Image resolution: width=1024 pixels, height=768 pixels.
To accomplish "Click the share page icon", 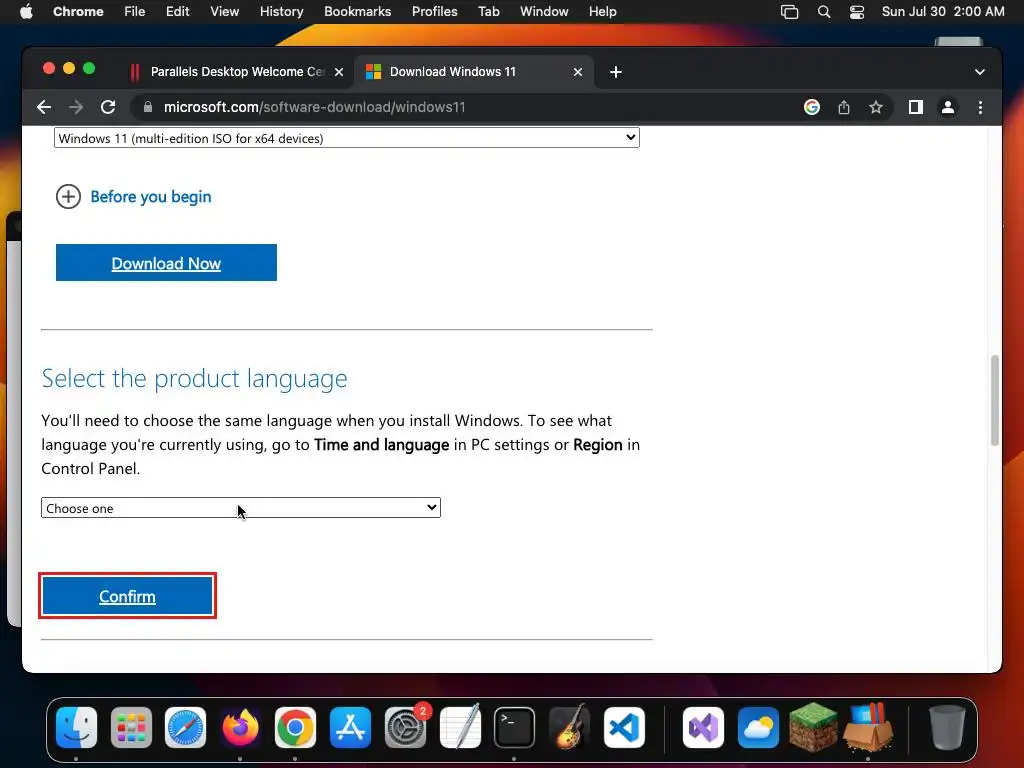I will (x=844, y=107).
